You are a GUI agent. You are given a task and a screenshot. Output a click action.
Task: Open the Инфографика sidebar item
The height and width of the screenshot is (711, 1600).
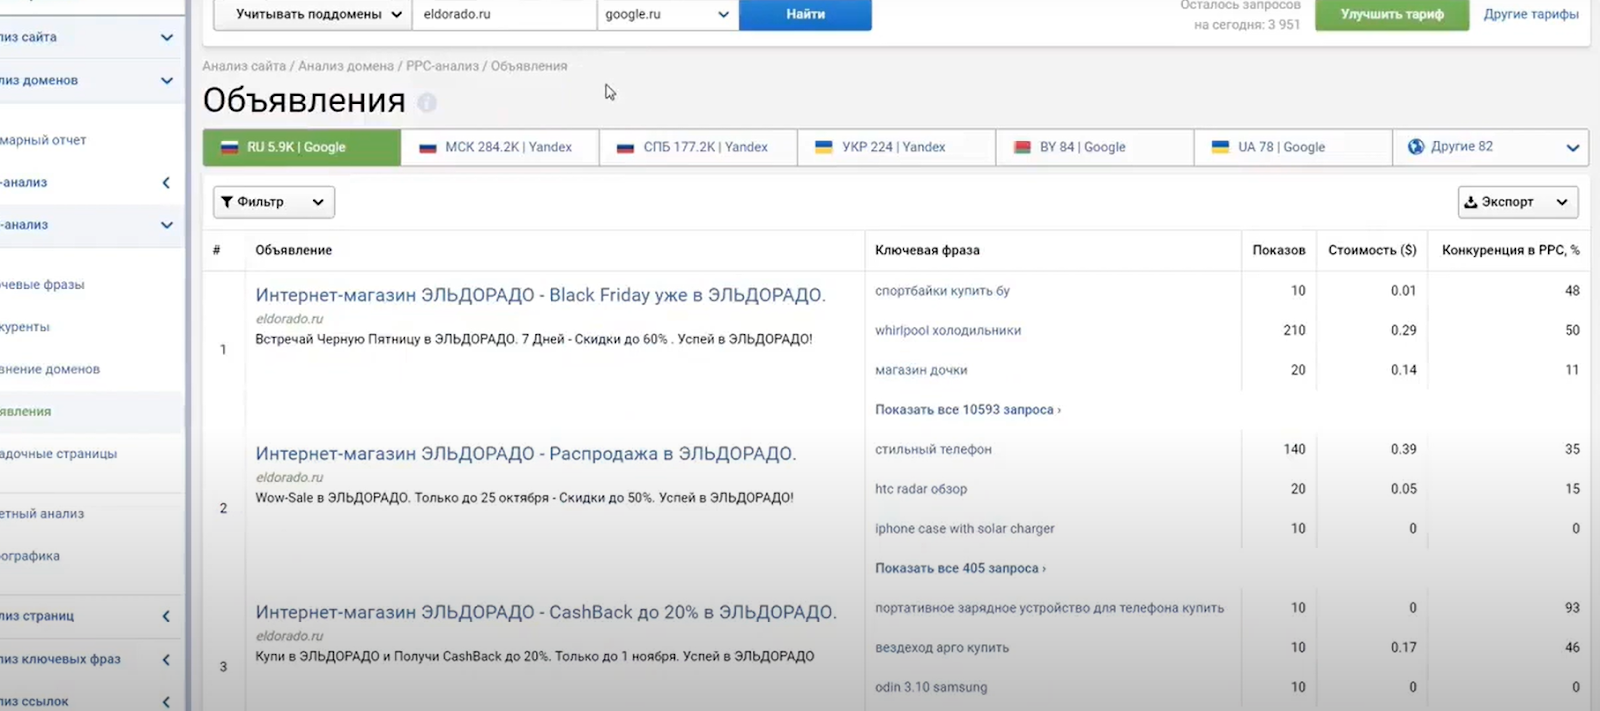[x=30, y=556]
